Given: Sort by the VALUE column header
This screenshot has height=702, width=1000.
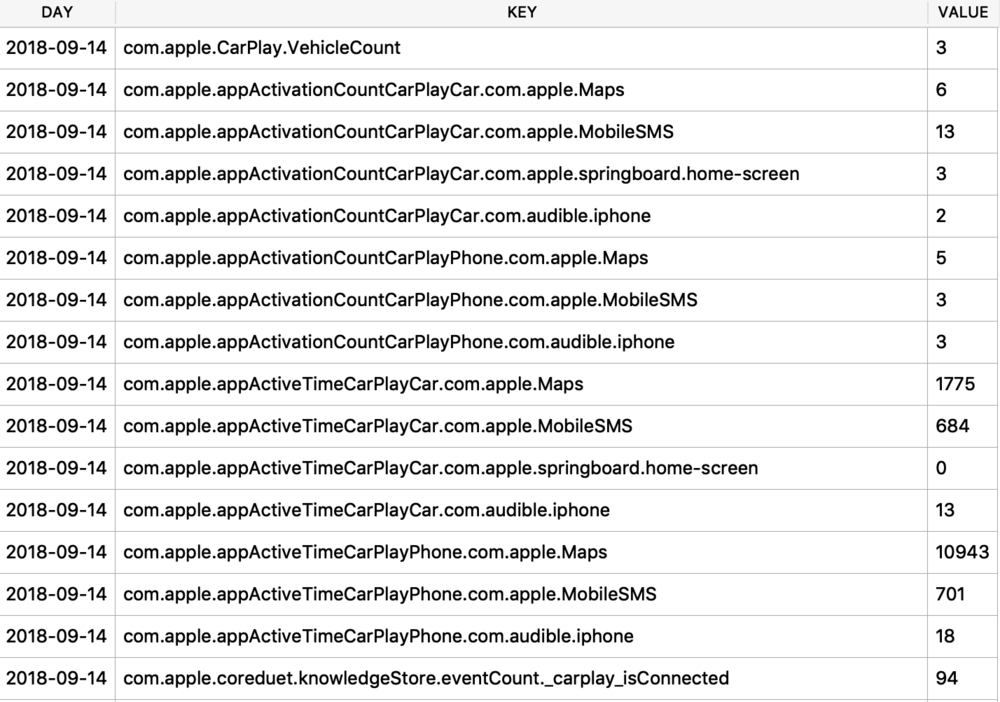Looking at the screenshot, I should tap(963, 12).
